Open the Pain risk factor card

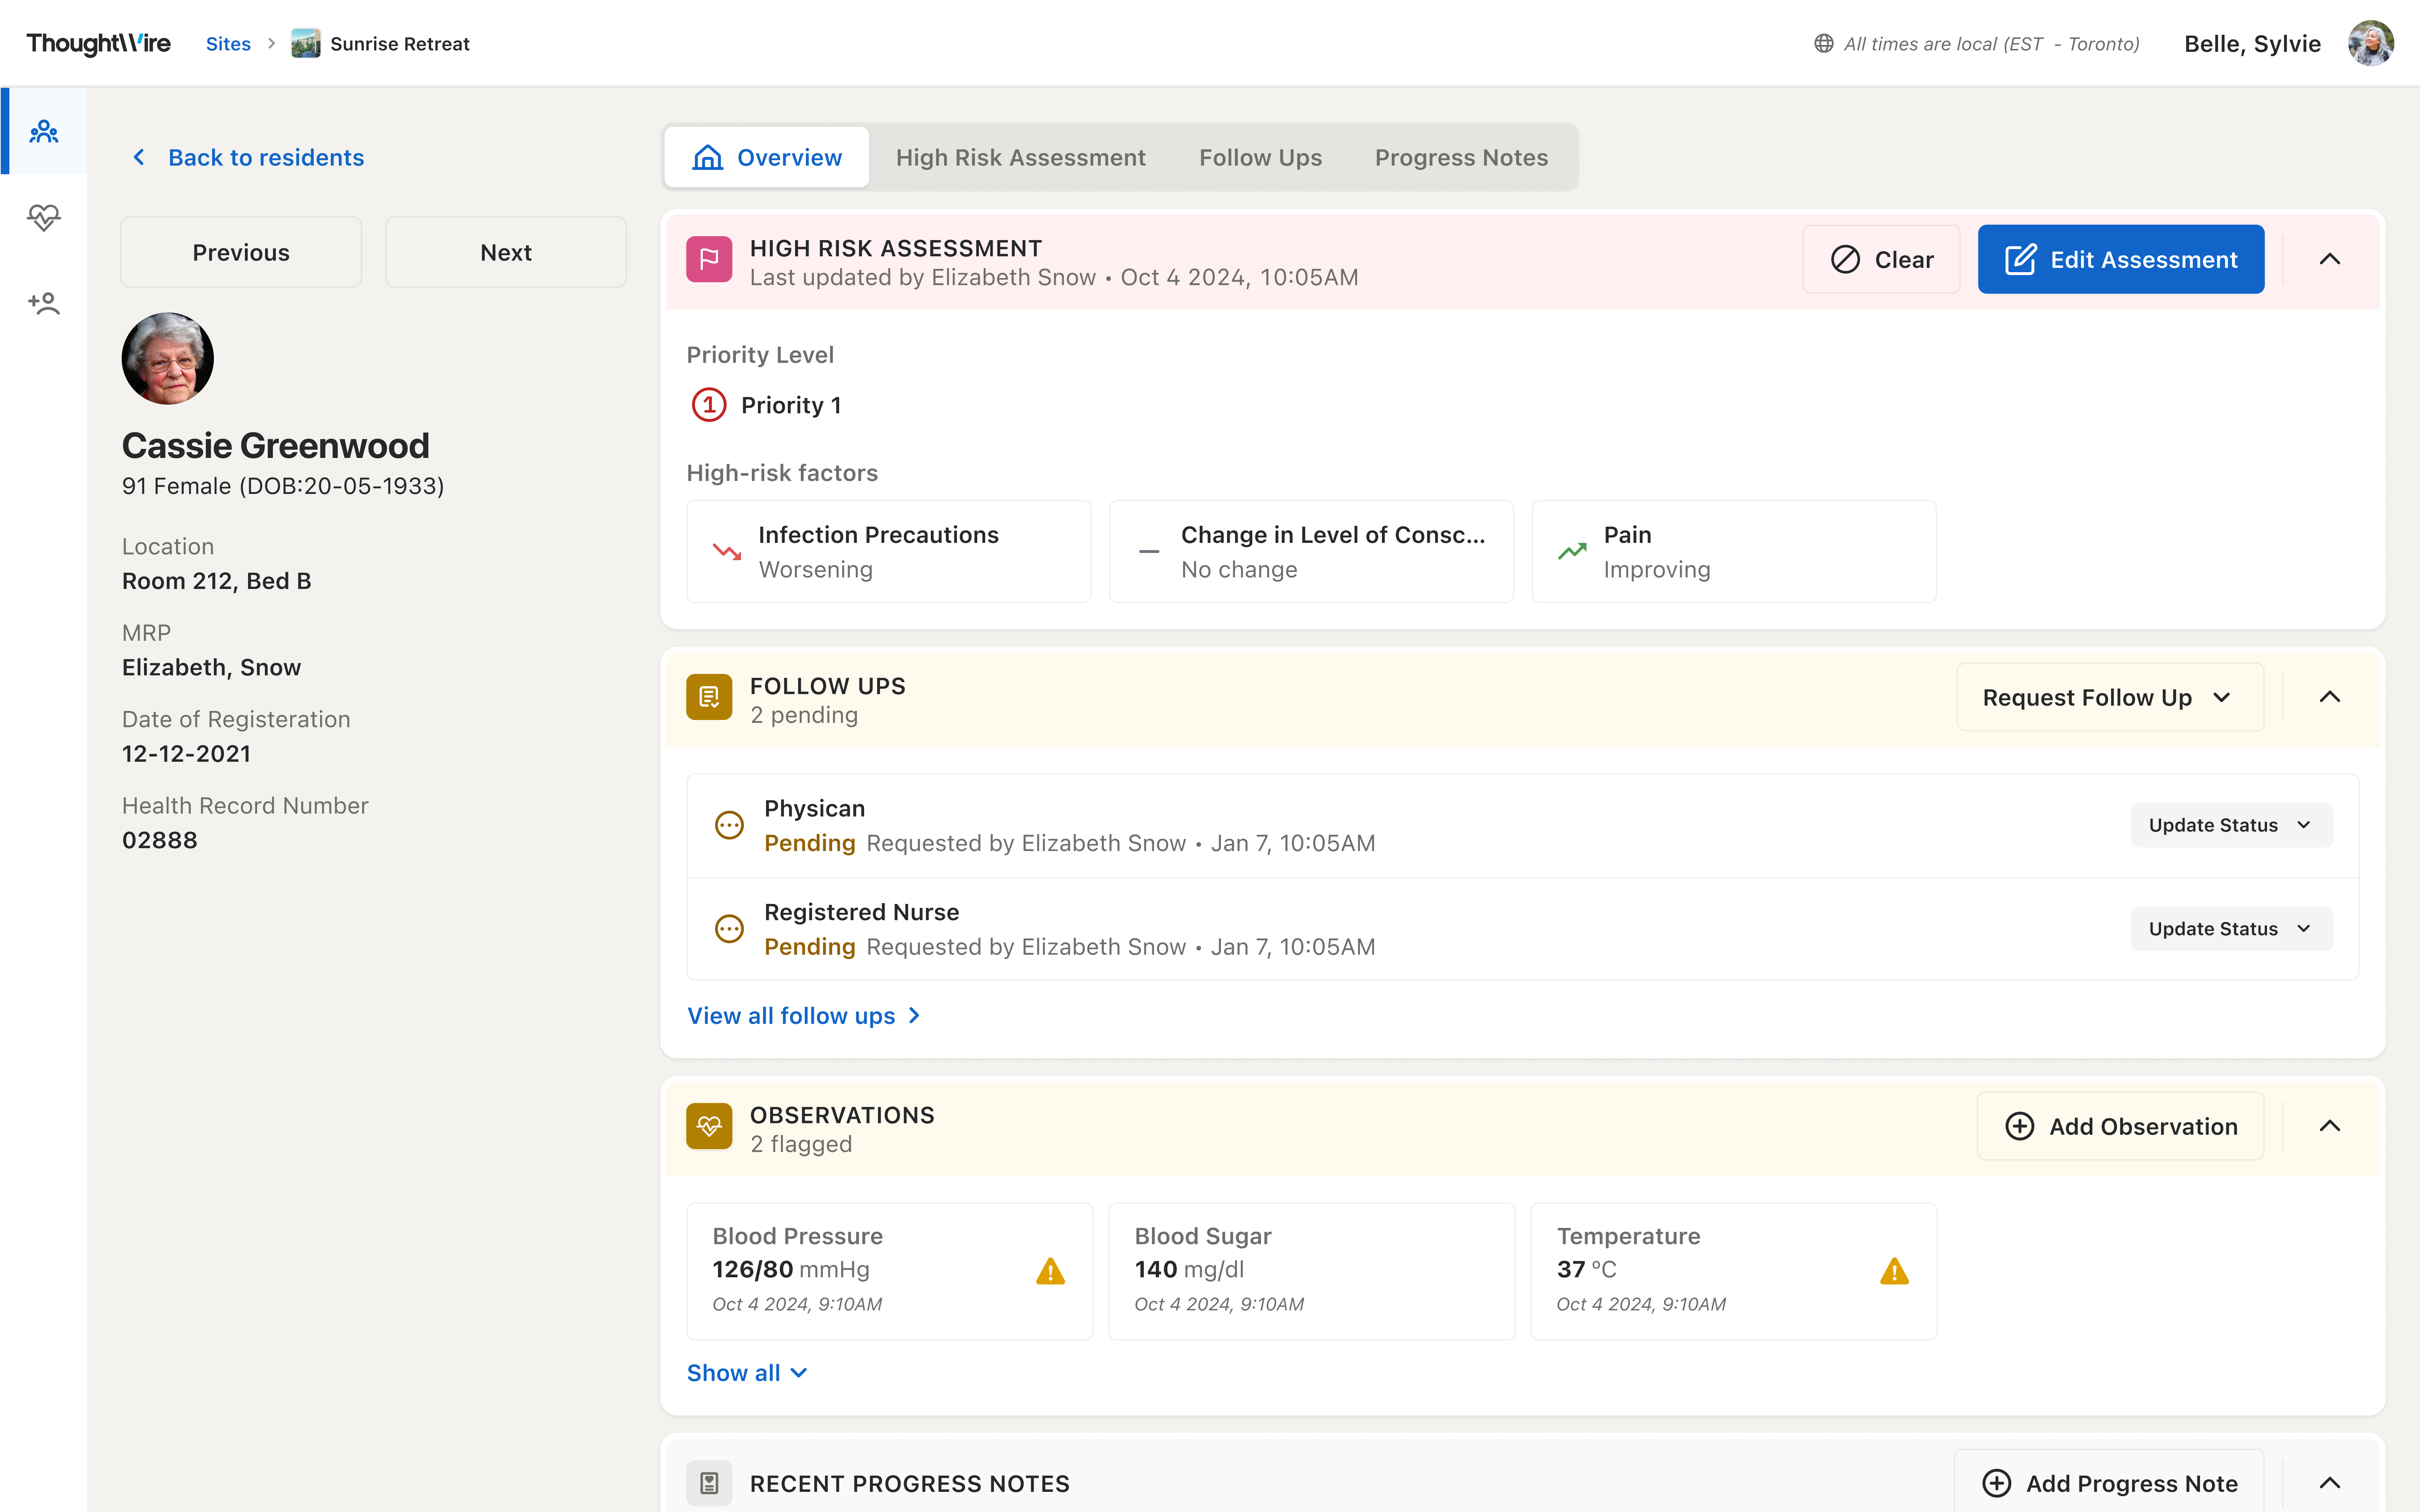[1734, 551]
